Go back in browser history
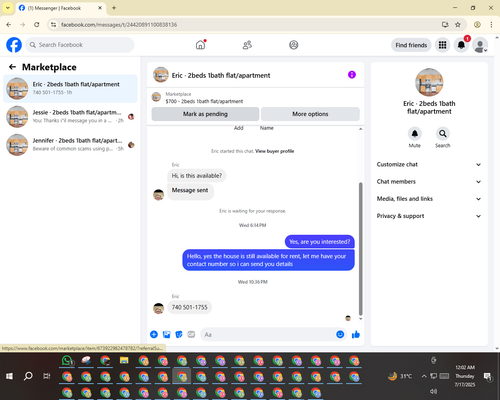The image size is (500, 400). click(x=9, y=25)
